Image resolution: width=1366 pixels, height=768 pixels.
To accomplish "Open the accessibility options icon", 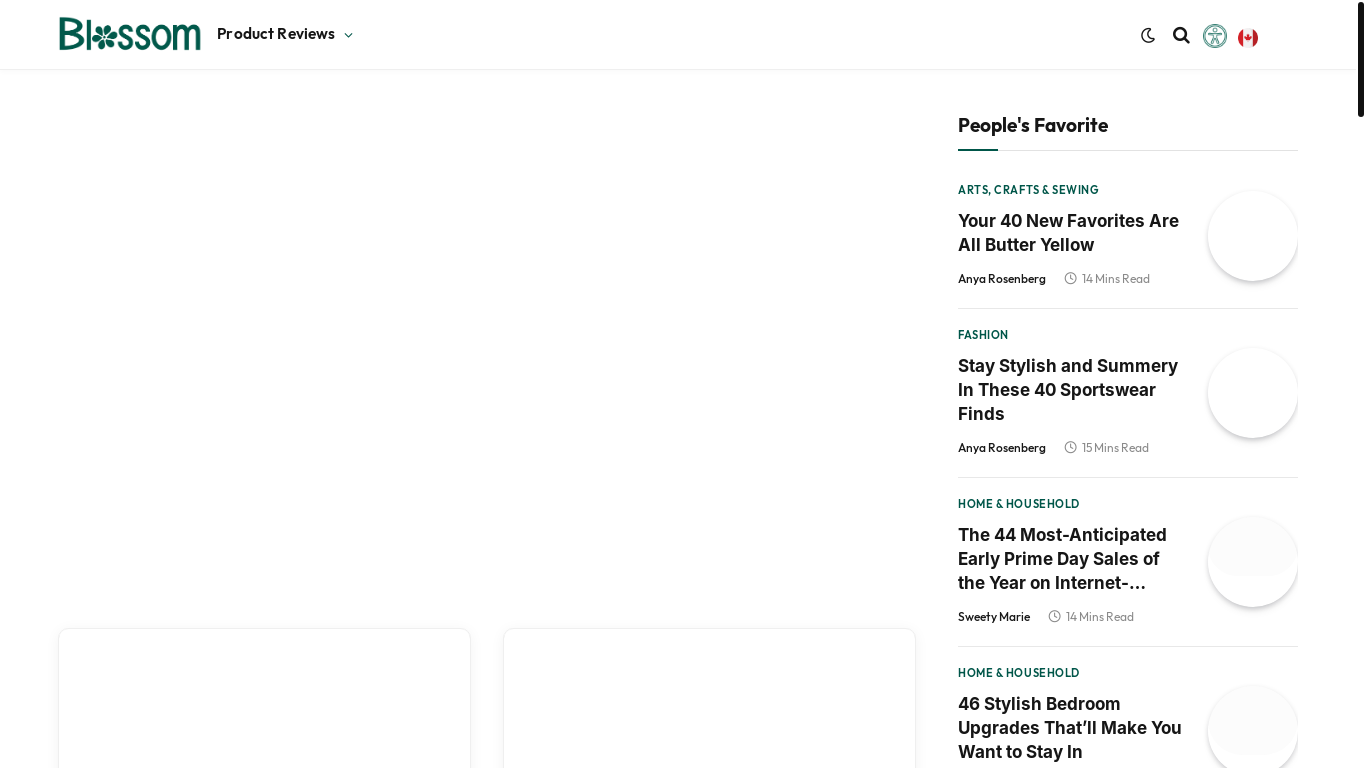I will tap(1215, 36).
